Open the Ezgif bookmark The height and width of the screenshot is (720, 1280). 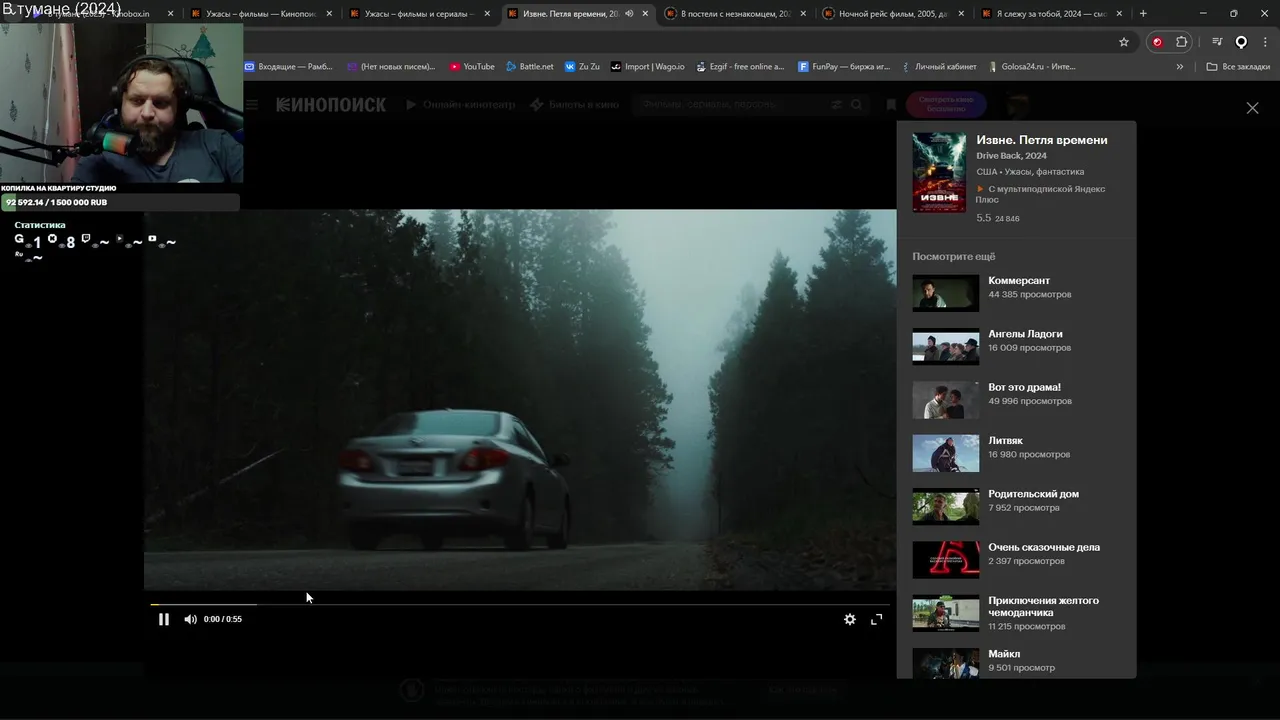(x=739, y=67)
